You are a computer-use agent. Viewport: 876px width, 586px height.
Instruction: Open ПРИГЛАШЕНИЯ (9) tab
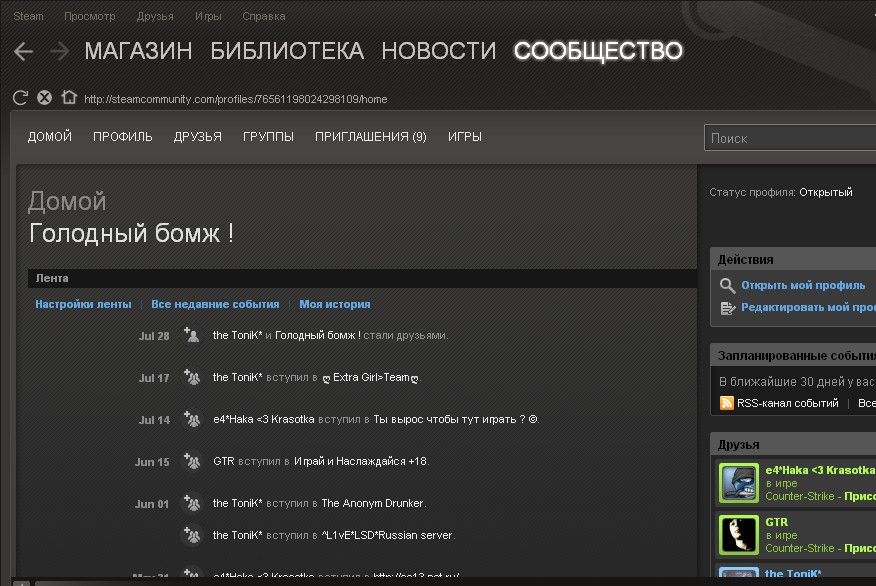tap(370, 137)
